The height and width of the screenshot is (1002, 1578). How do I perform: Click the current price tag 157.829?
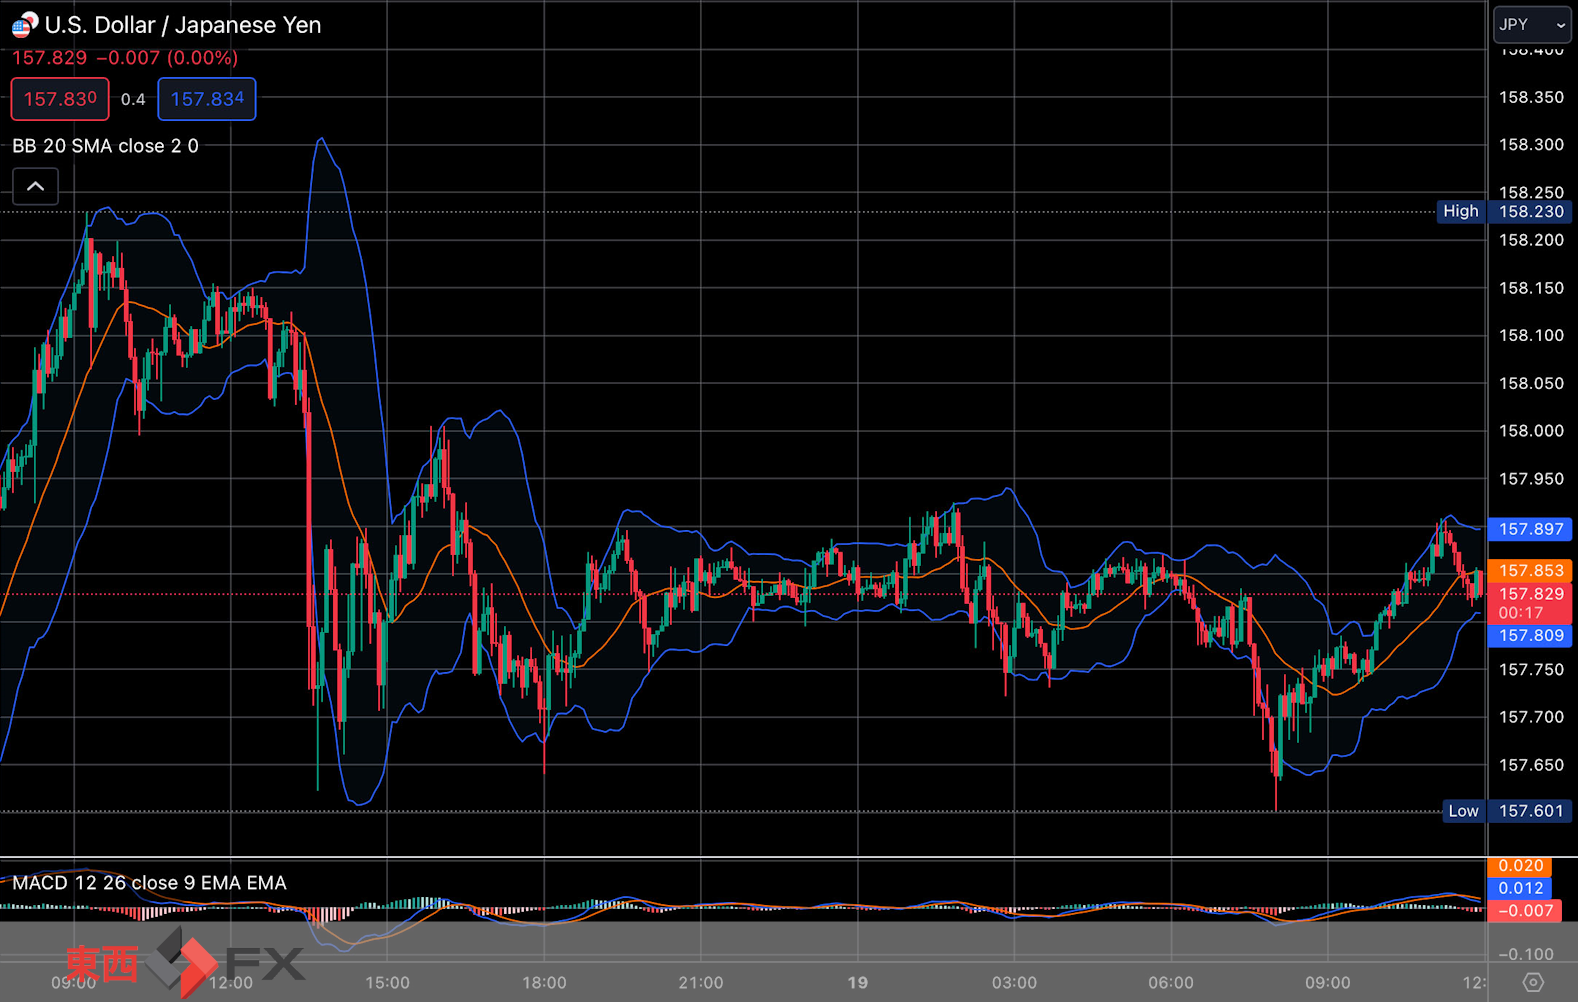(x=1530, y=594)
